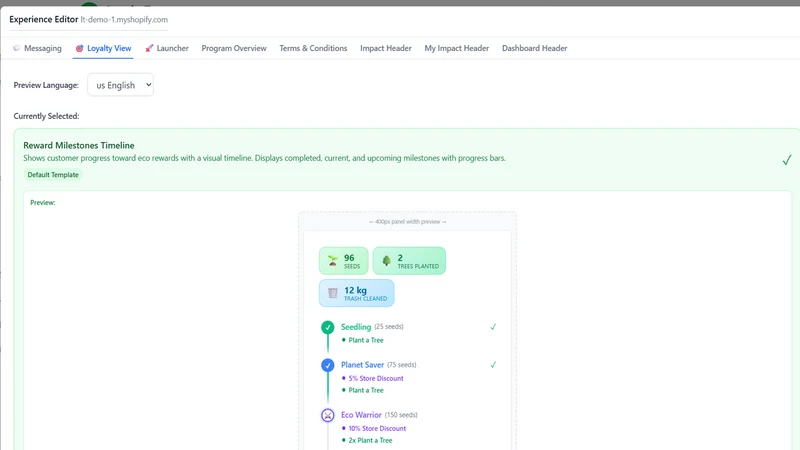Image resolution: width=800 pixels, height=450 pixels.
Task: Click the Messaging speech bubble icon
Action: click(x=17, y=48)
